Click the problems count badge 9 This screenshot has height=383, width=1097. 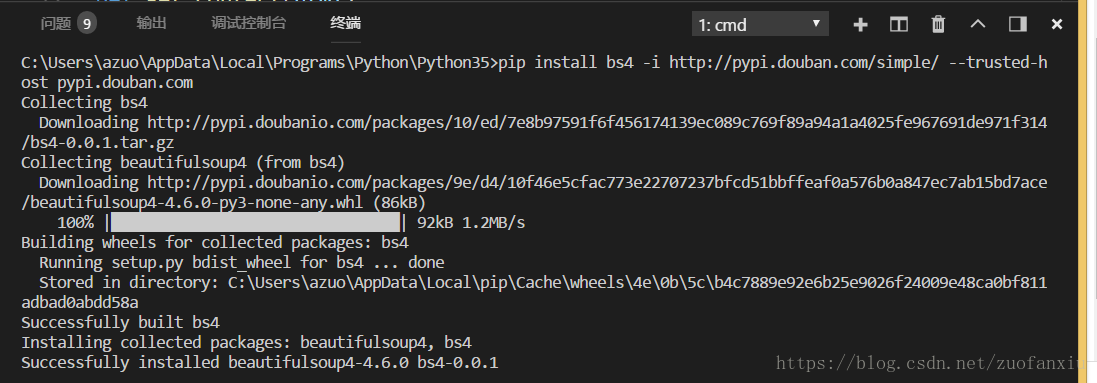(x=87, y=24)
